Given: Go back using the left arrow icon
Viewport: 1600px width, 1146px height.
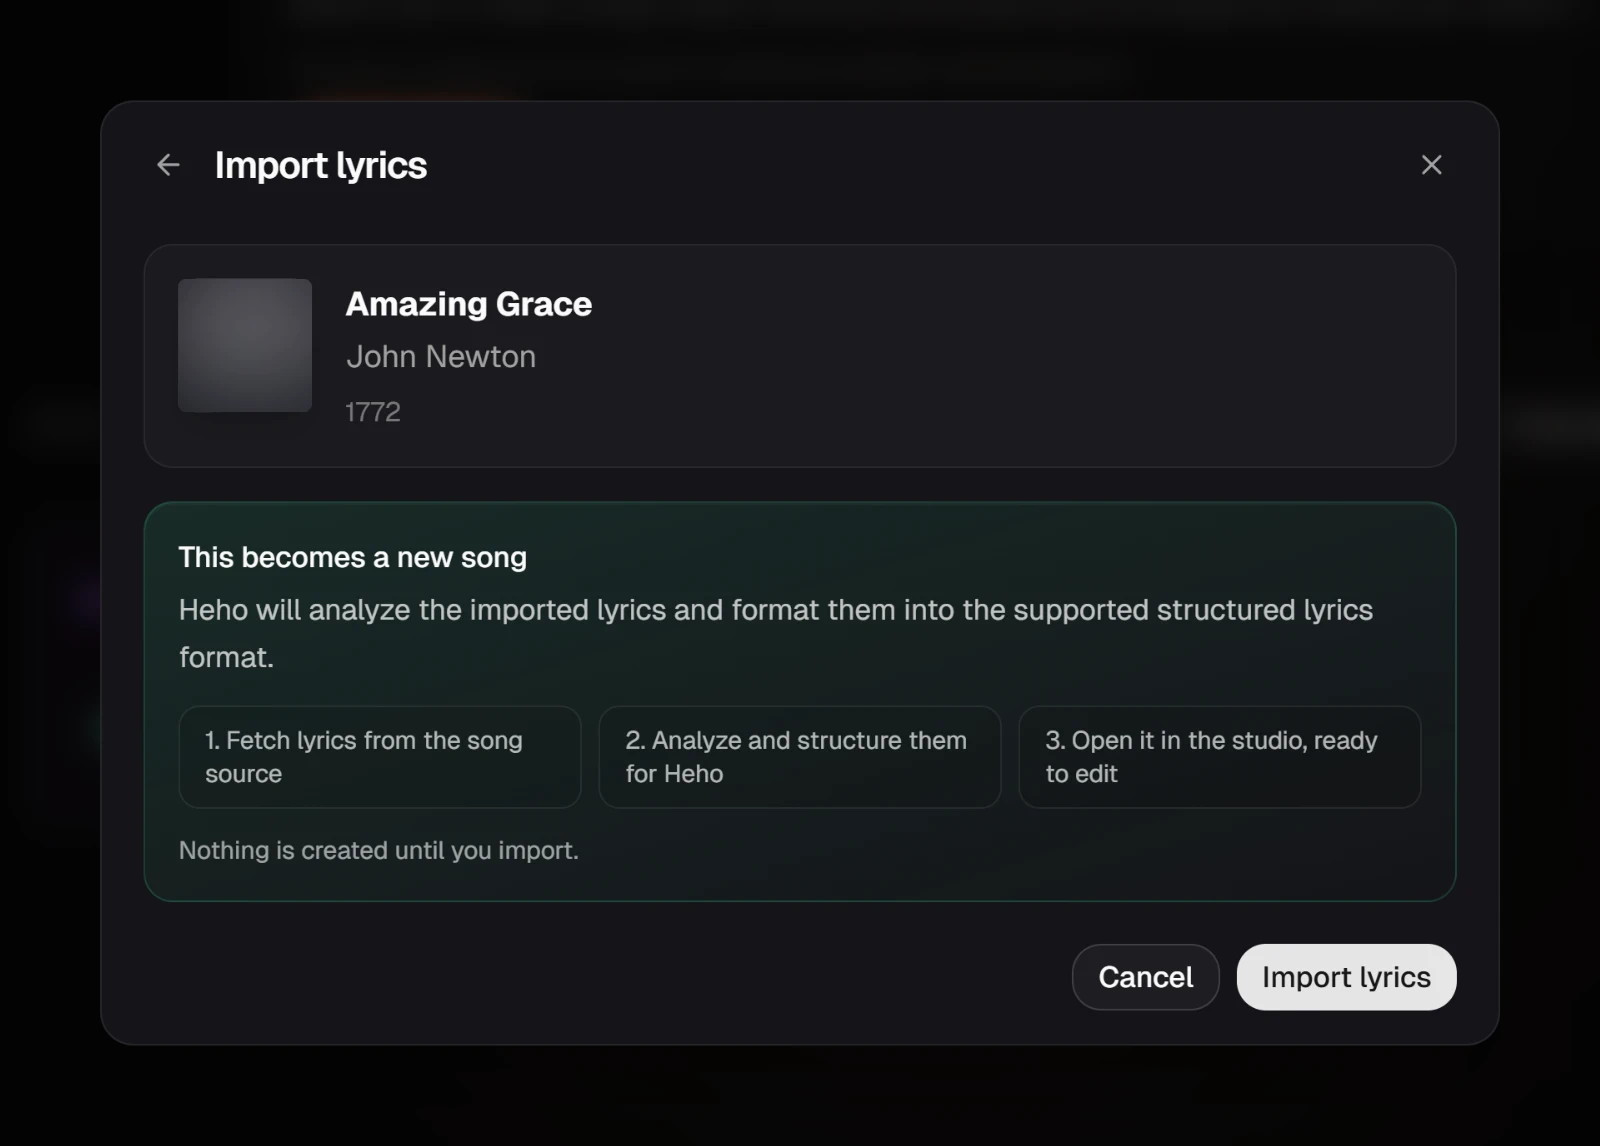Looking at the screenshot, I should pos(168,165).
